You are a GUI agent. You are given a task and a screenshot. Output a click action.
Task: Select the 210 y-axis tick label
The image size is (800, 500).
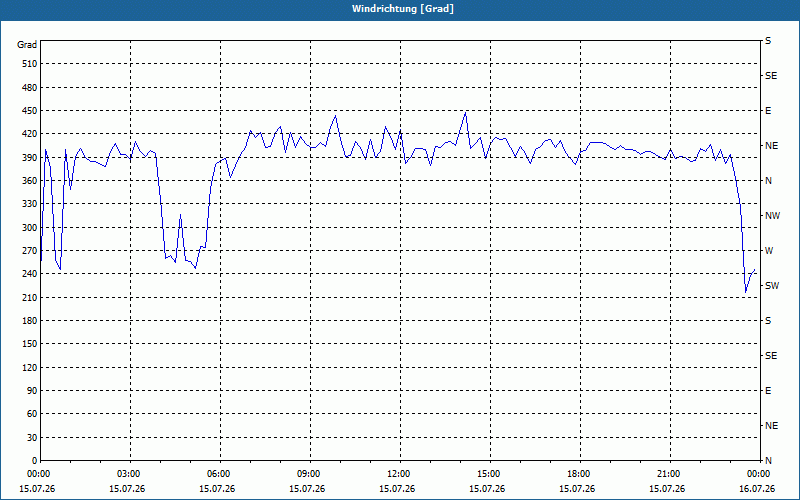[x=30, y=297]
